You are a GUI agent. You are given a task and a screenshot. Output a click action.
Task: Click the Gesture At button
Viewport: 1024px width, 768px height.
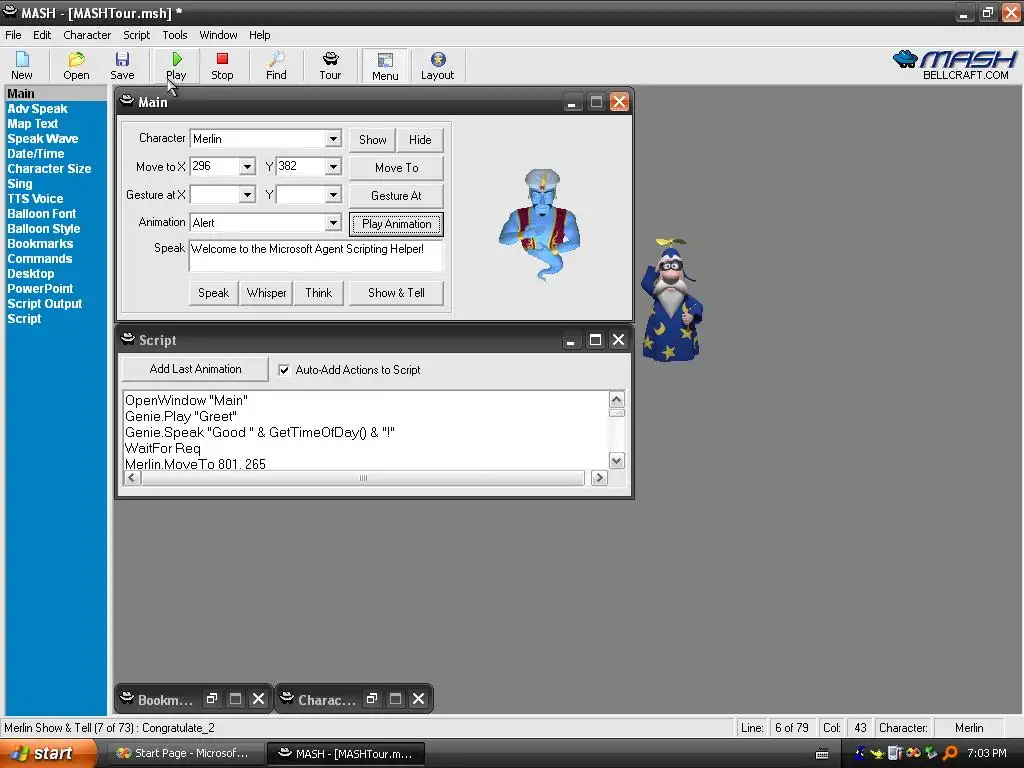(x=396, y=196)
